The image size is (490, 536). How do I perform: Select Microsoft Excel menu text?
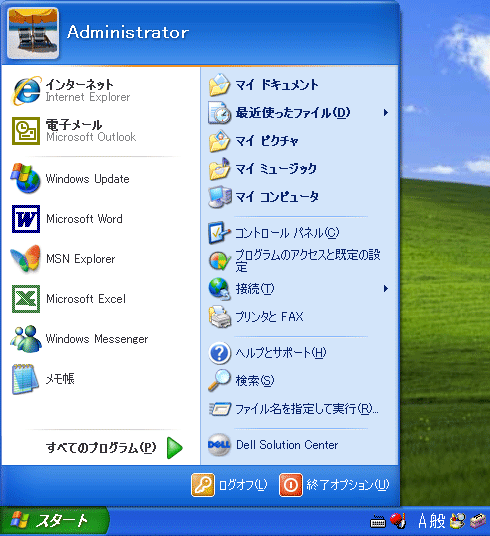86,299
